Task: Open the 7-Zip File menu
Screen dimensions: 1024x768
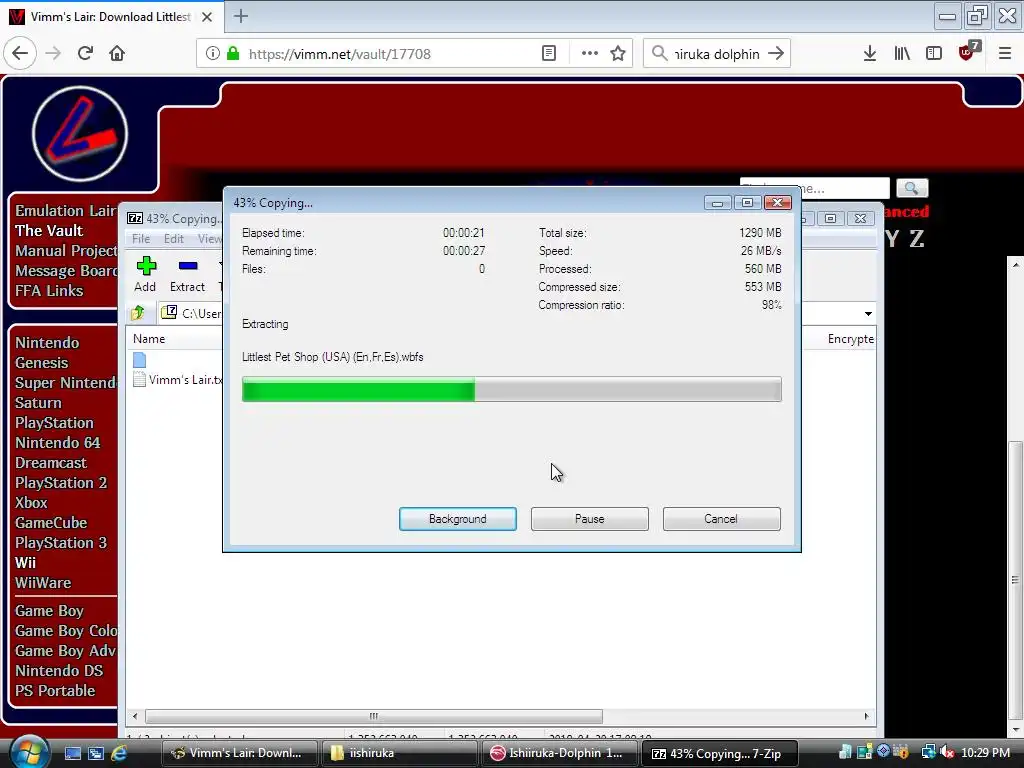Action: (140, 239)
